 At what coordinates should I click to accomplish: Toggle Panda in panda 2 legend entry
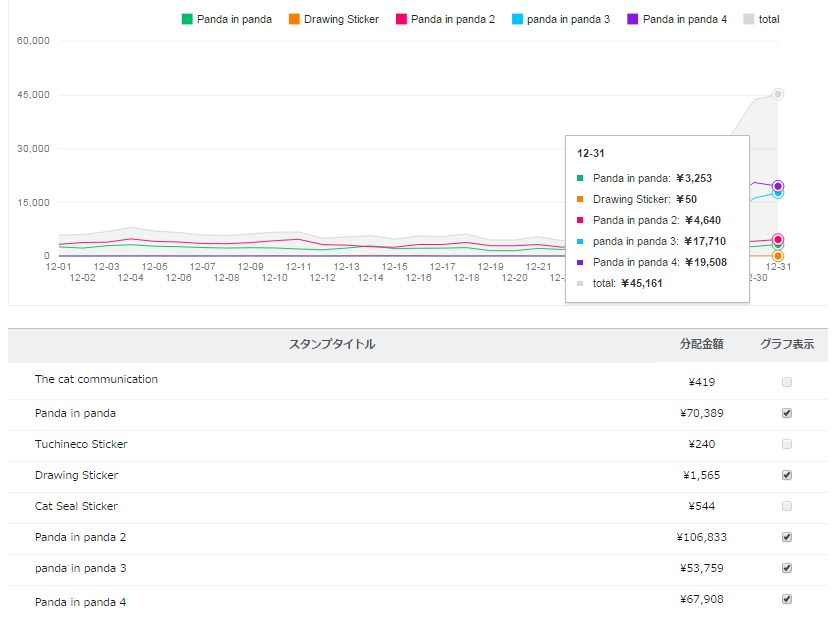tap(445, 19)
